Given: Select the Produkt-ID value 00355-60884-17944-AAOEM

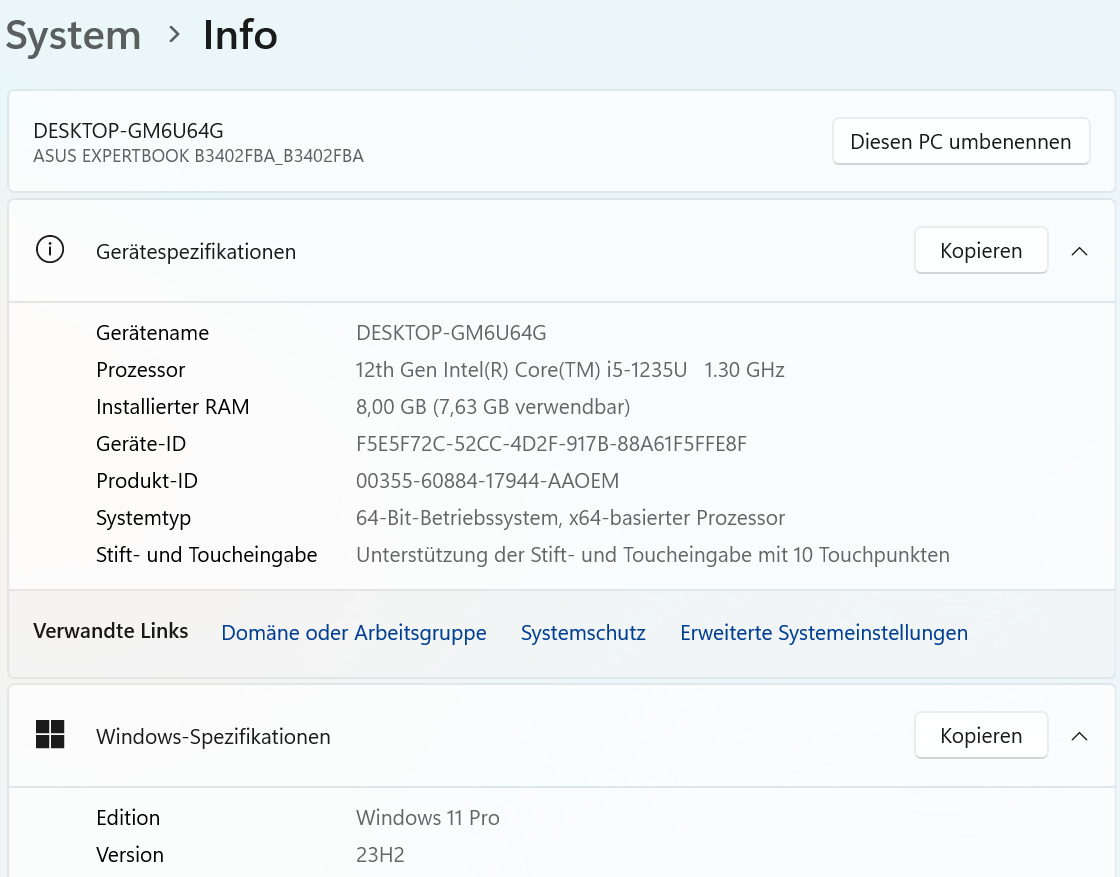Looking at the screenshot, I should point(487,481).
